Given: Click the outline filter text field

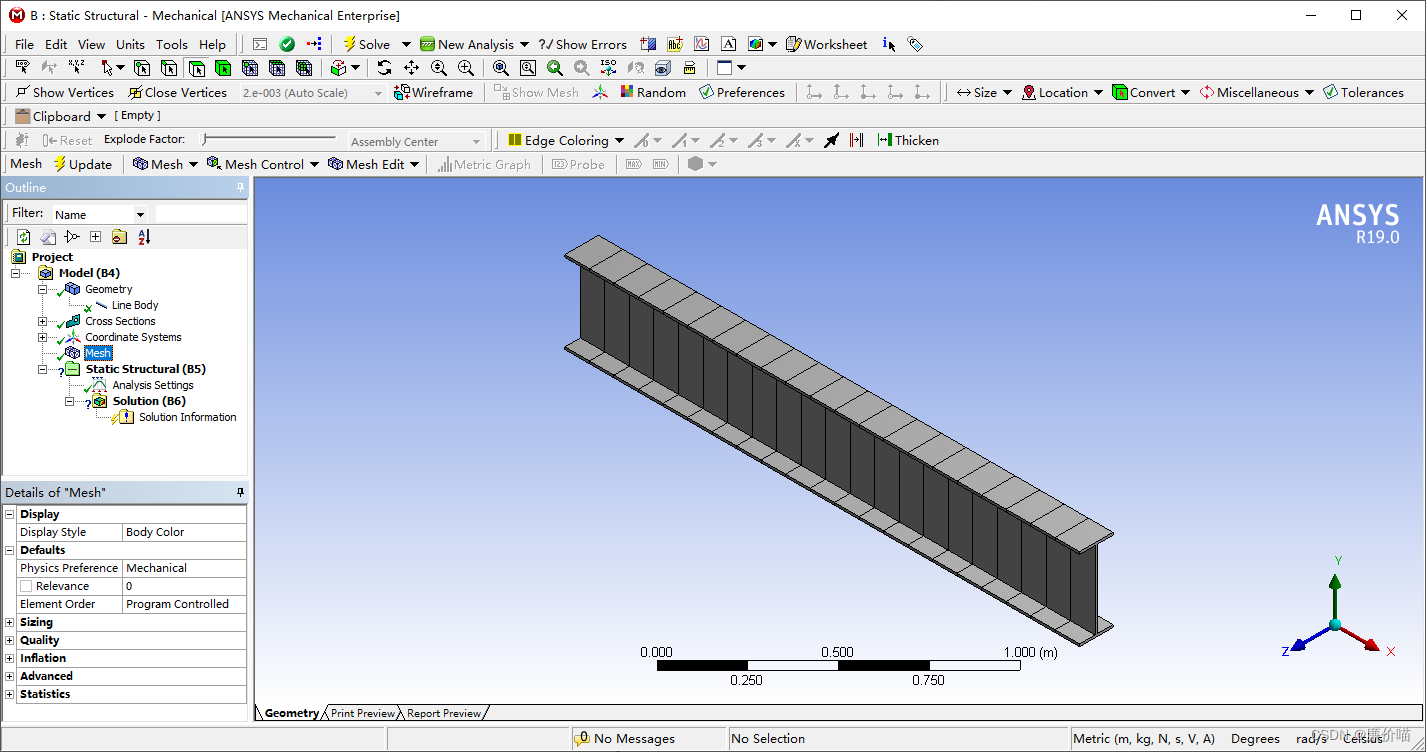Looking at the screenshot, I should pyautogui.click(x=200, y=214).
